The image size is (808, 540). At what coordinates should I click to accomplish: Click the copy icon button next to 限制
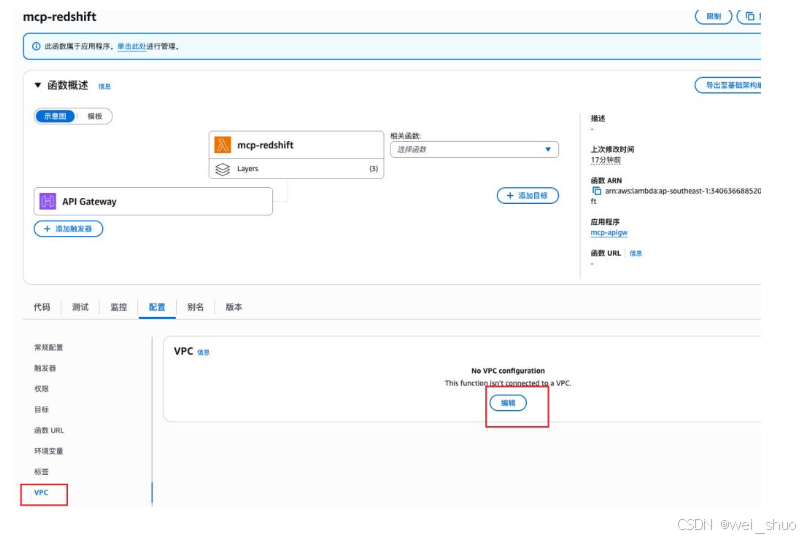(x=750, y=16)
